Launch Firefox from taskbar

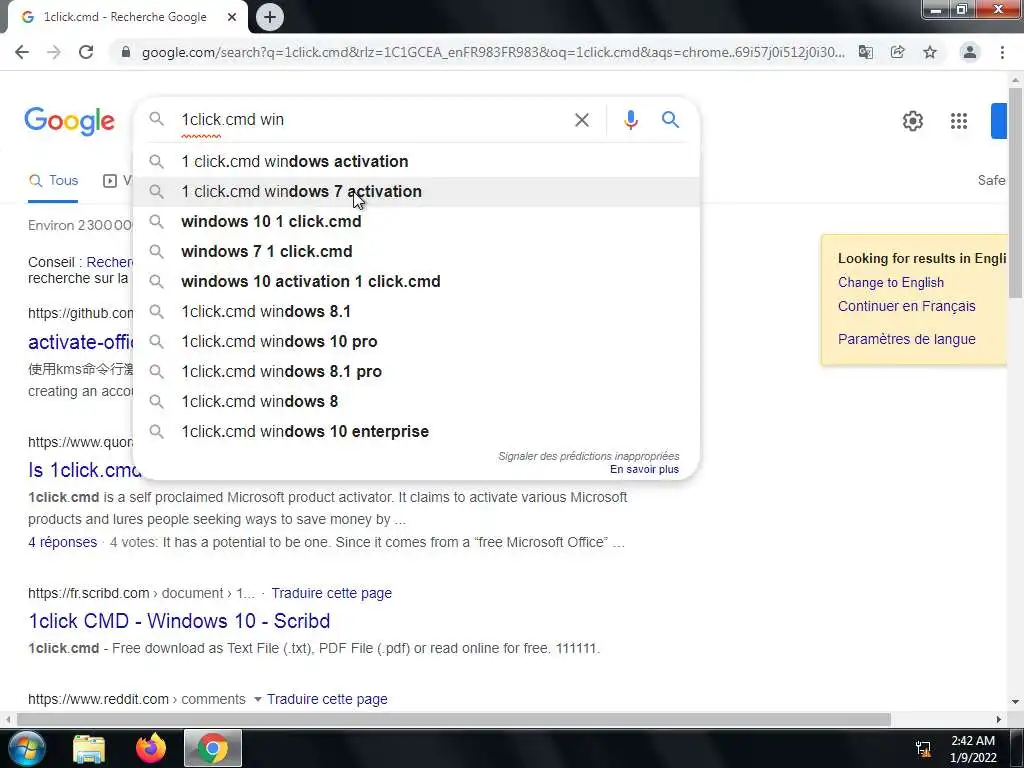pos(150,749)
